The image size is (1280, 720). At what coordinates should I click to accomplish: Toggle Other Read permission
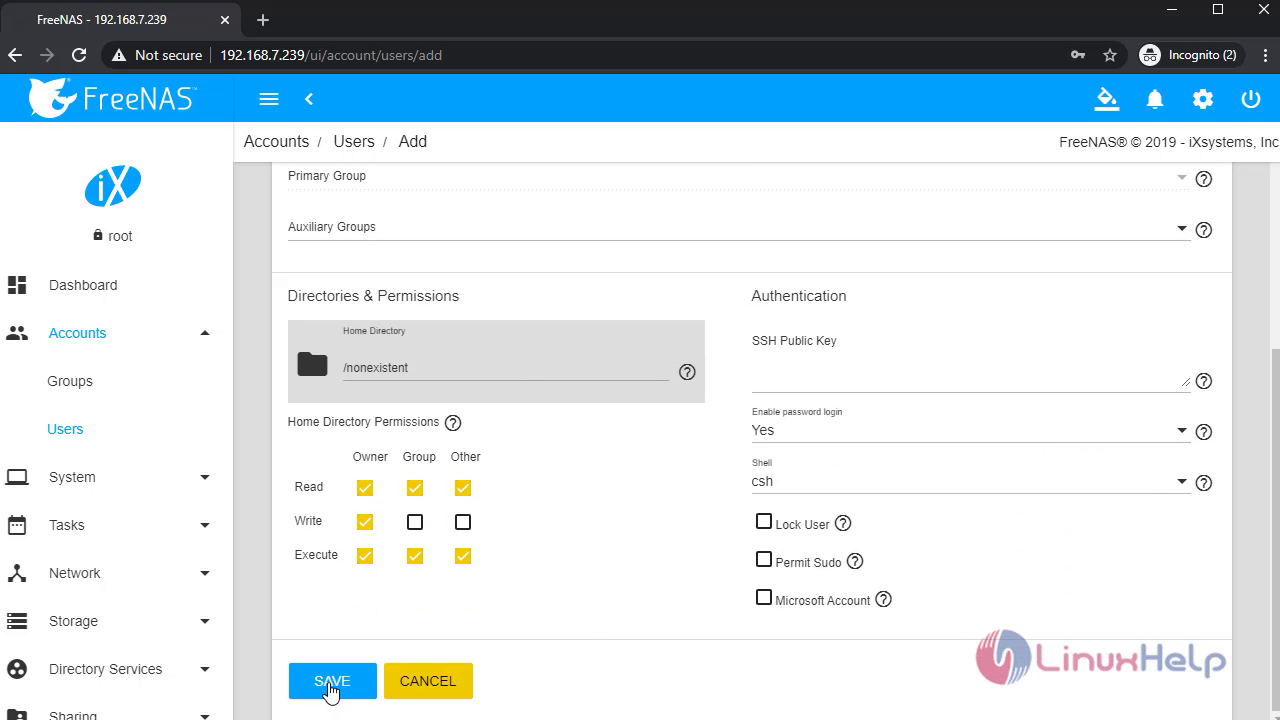click(463, 488)
